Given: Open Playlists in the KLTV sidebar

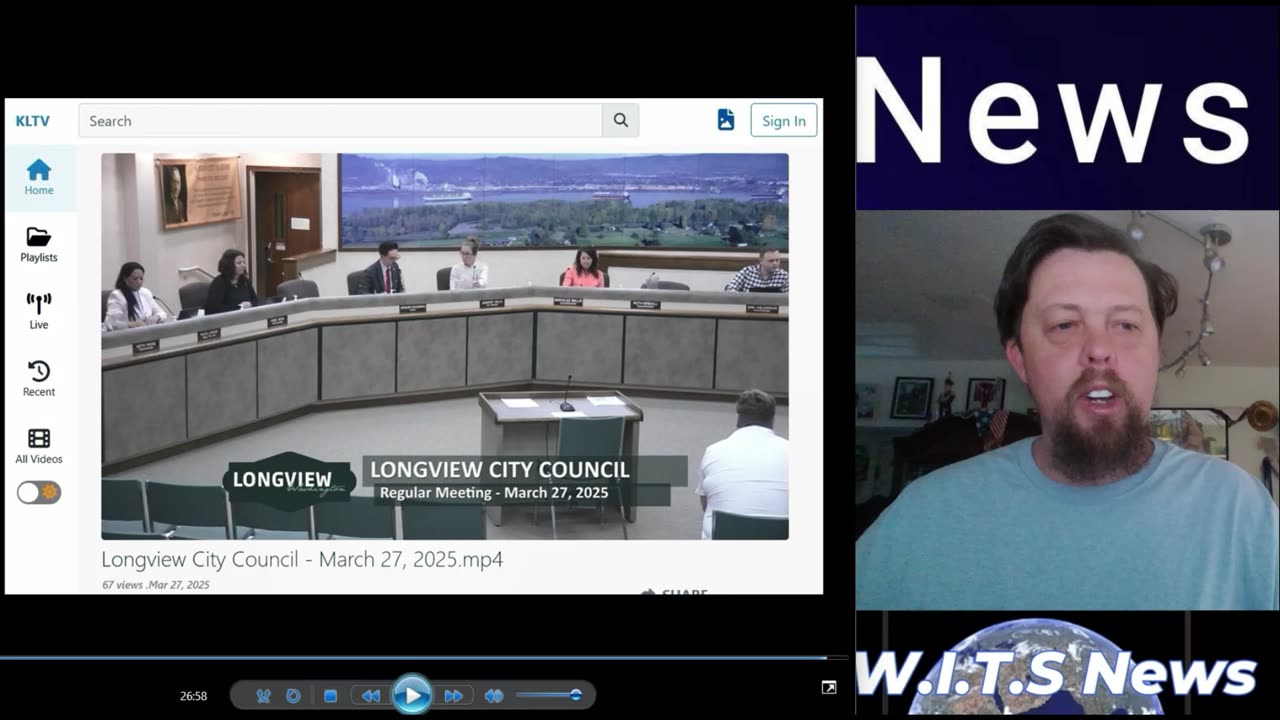Looking at the screenshot, I should click(39, 244).
